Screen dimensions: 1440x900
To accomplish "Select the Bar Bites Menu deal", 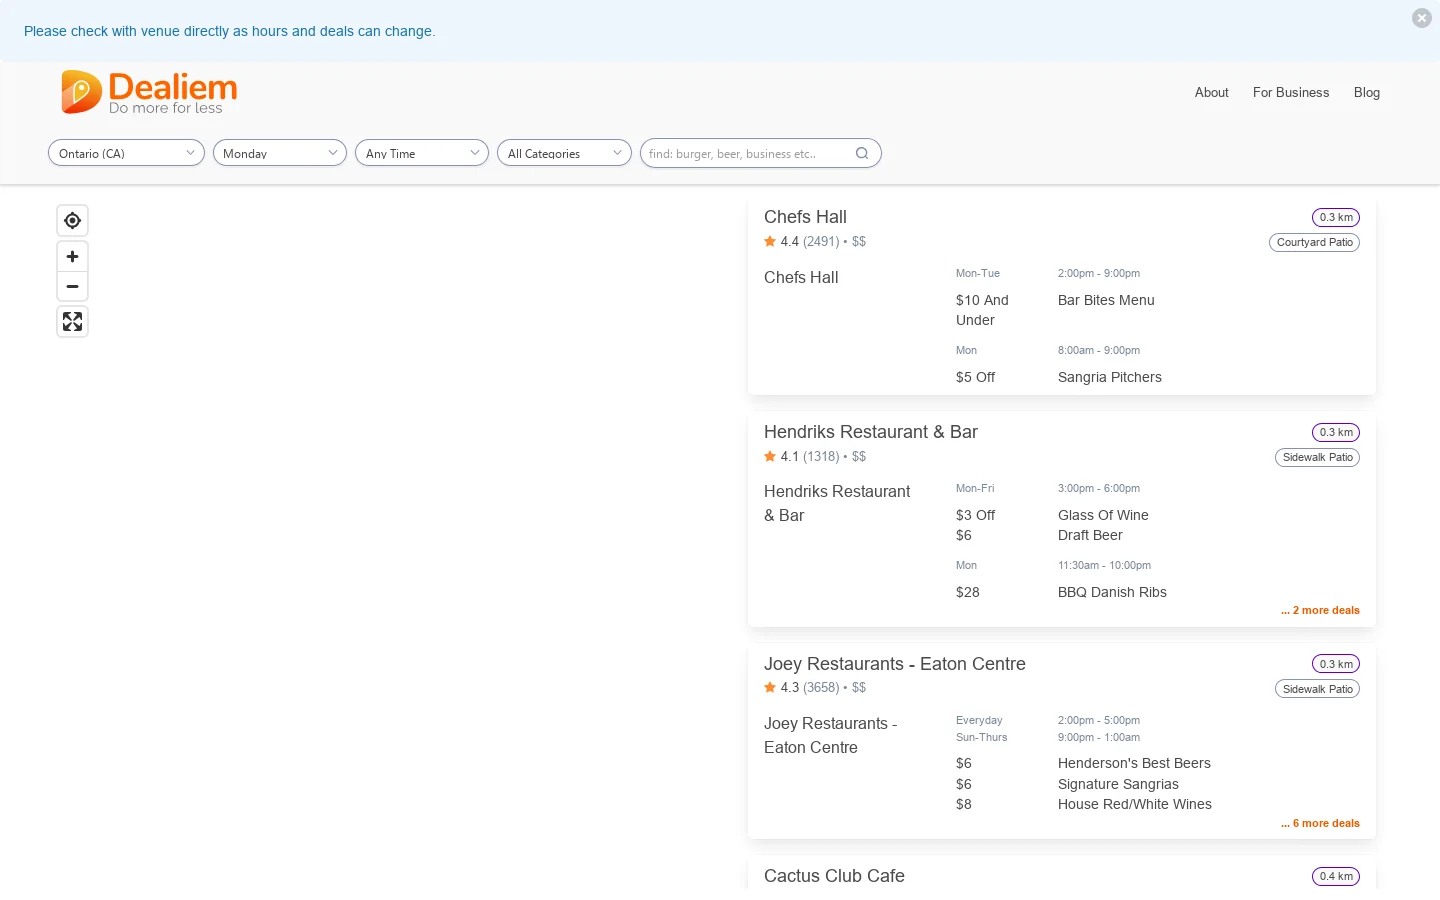I will [1106, 300].
